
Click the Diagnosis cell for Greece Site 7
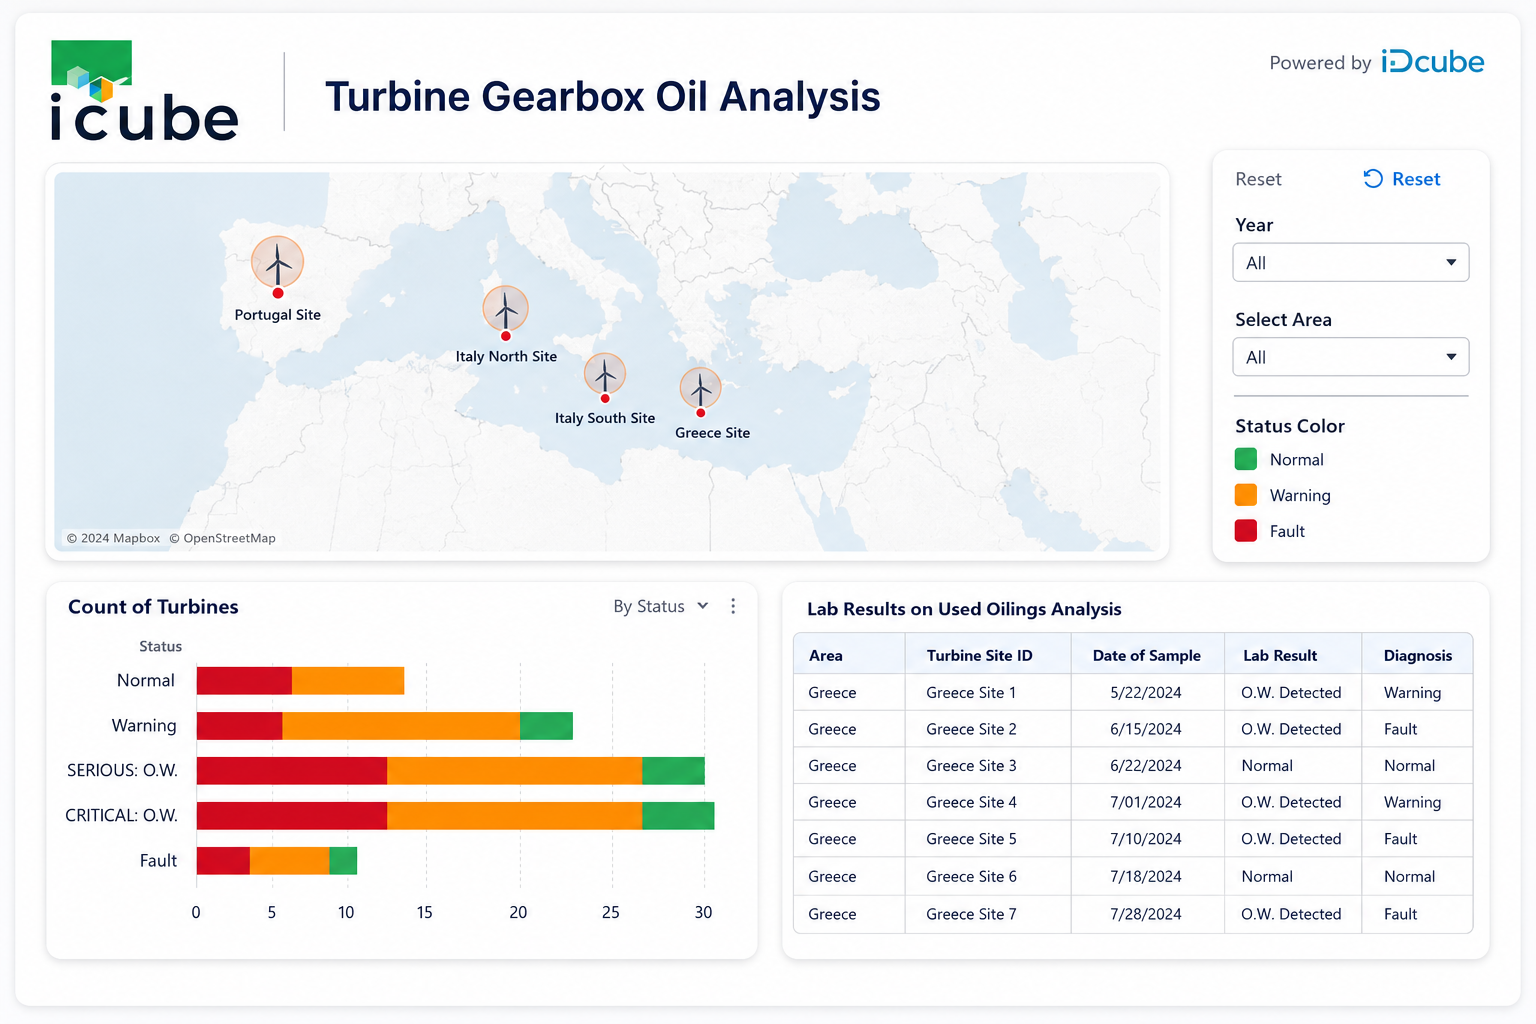[1417, 914]
